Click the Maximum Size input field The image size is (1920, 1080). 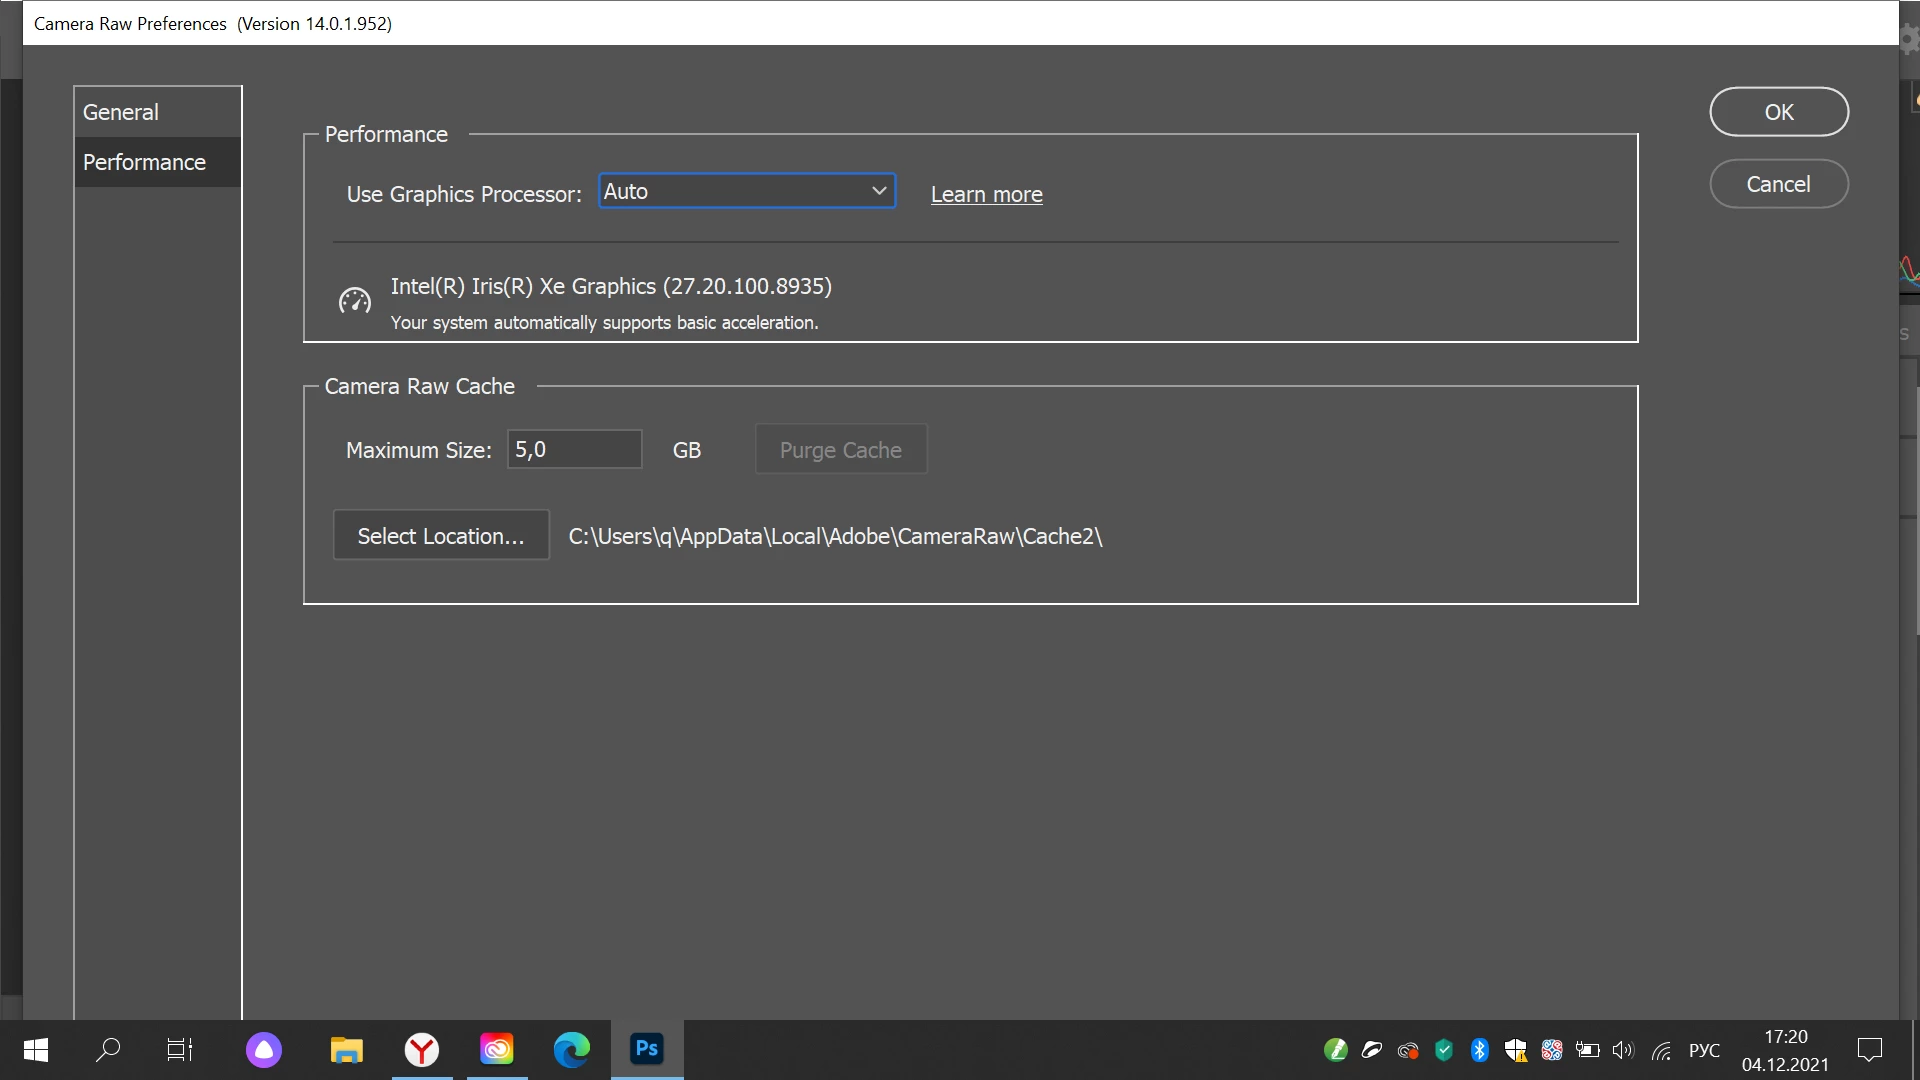(x=574, y=450)
